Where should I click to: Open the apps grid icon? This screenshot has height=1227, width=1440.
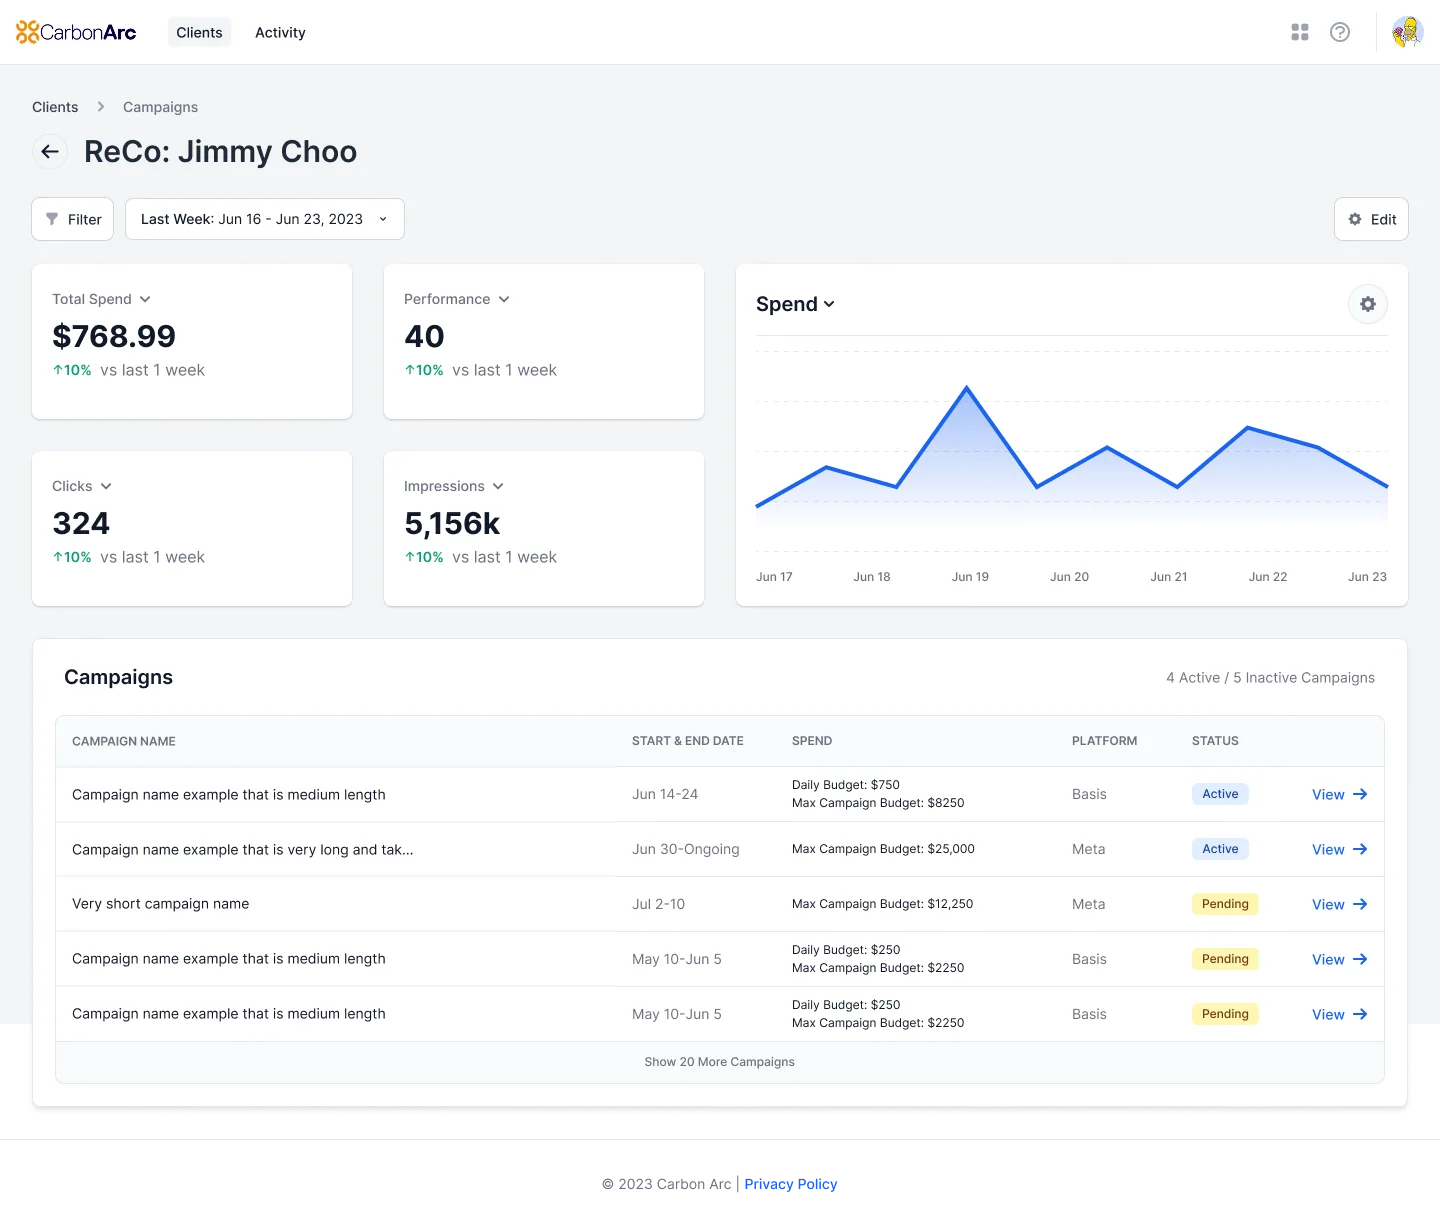coord(1300,32)
